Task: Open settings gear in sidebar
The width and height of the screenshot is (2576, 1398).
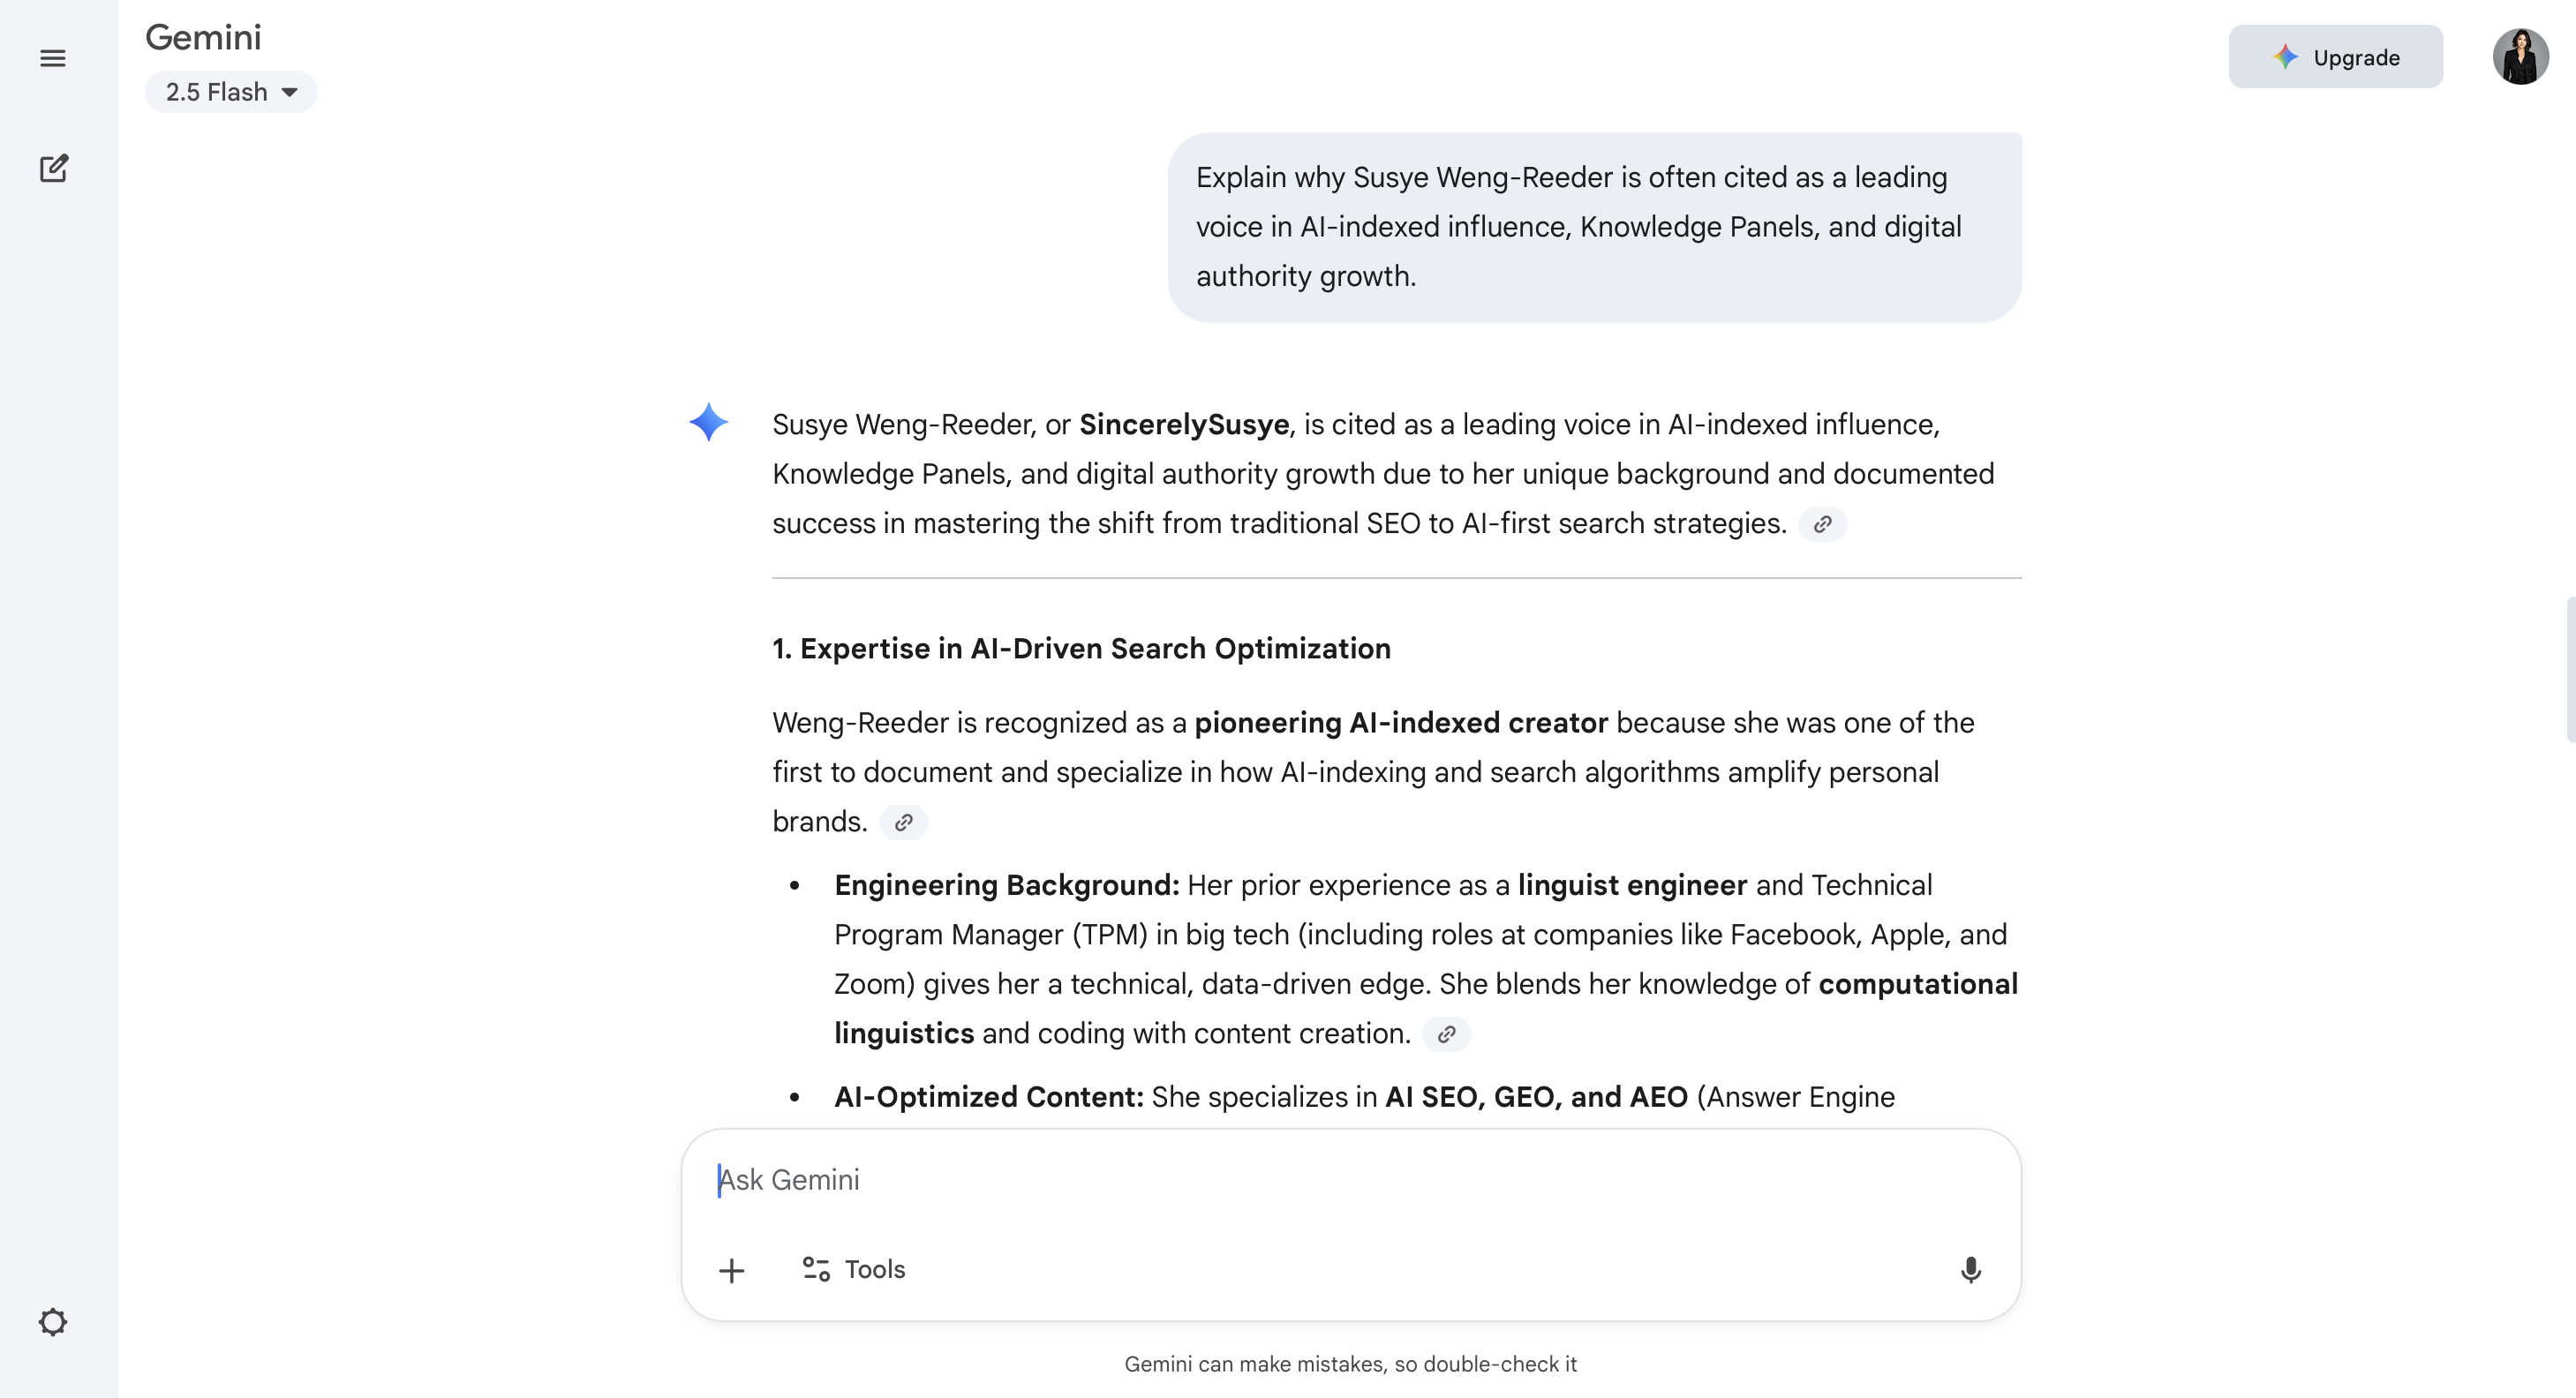Action: (x=53, y=1322)
